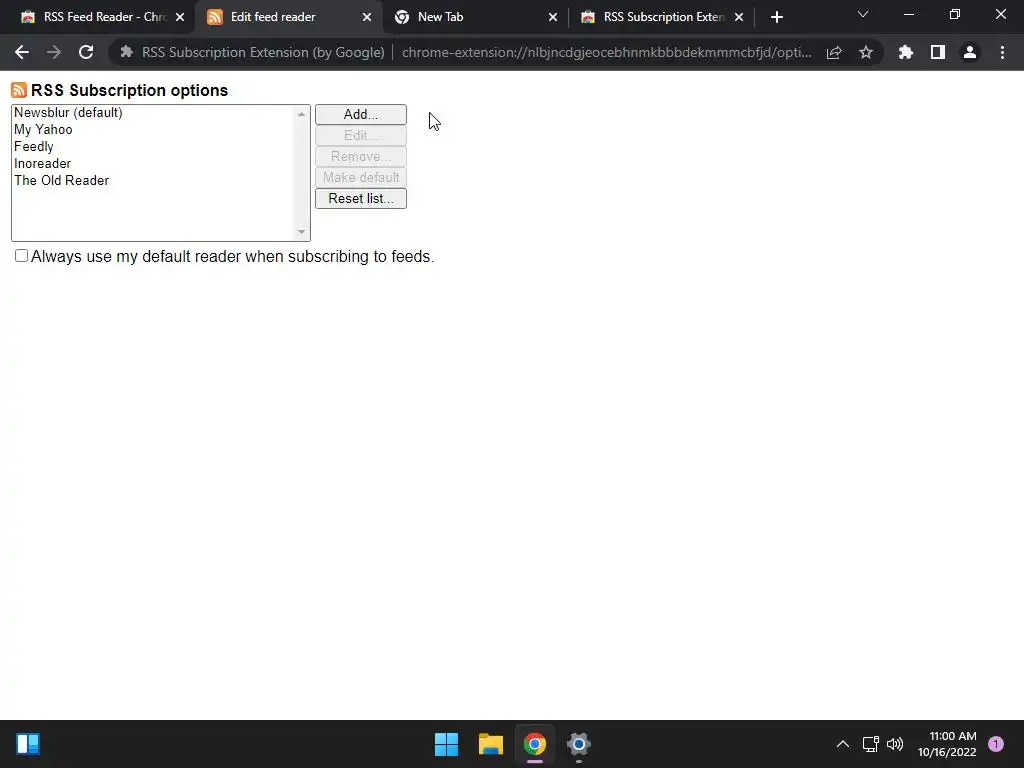Open the tab search chevron
Image resolution: width=1024 pixels, height=768 pixels.
[863, 14]
